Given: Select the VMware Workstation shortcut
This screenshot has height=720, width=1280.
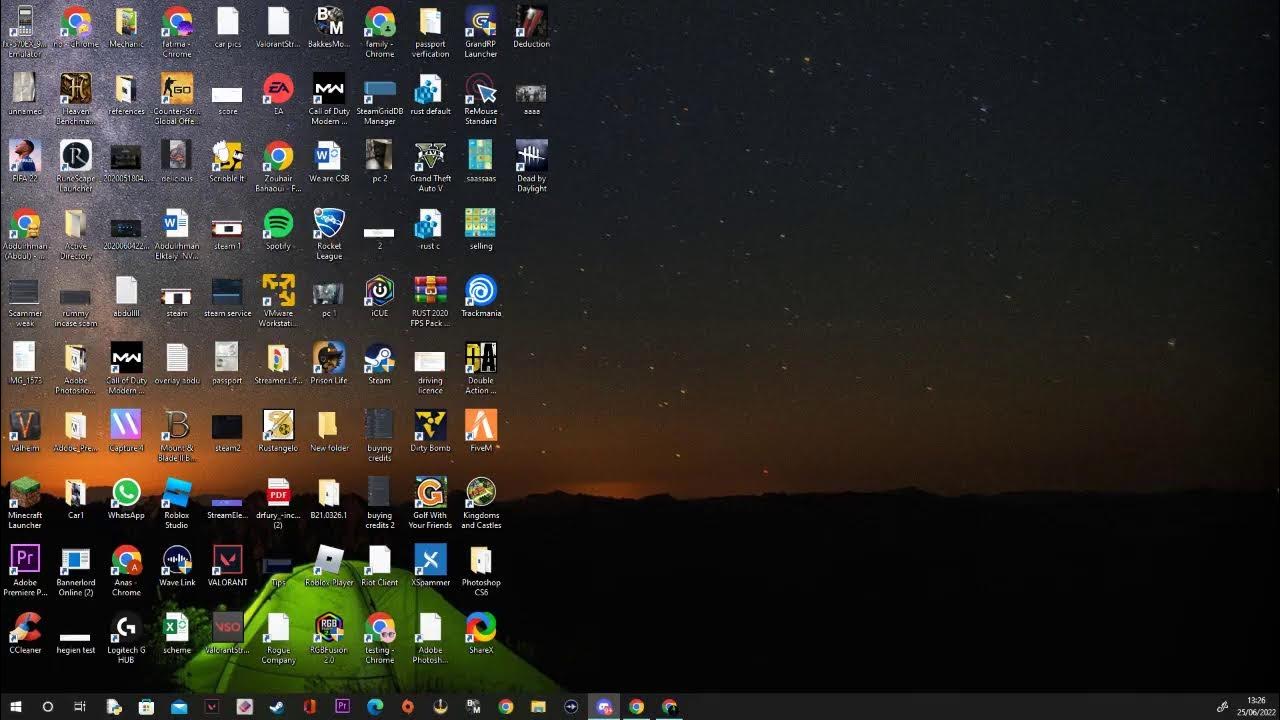Looking at the screenshot, I should click(x=278, y=301).
